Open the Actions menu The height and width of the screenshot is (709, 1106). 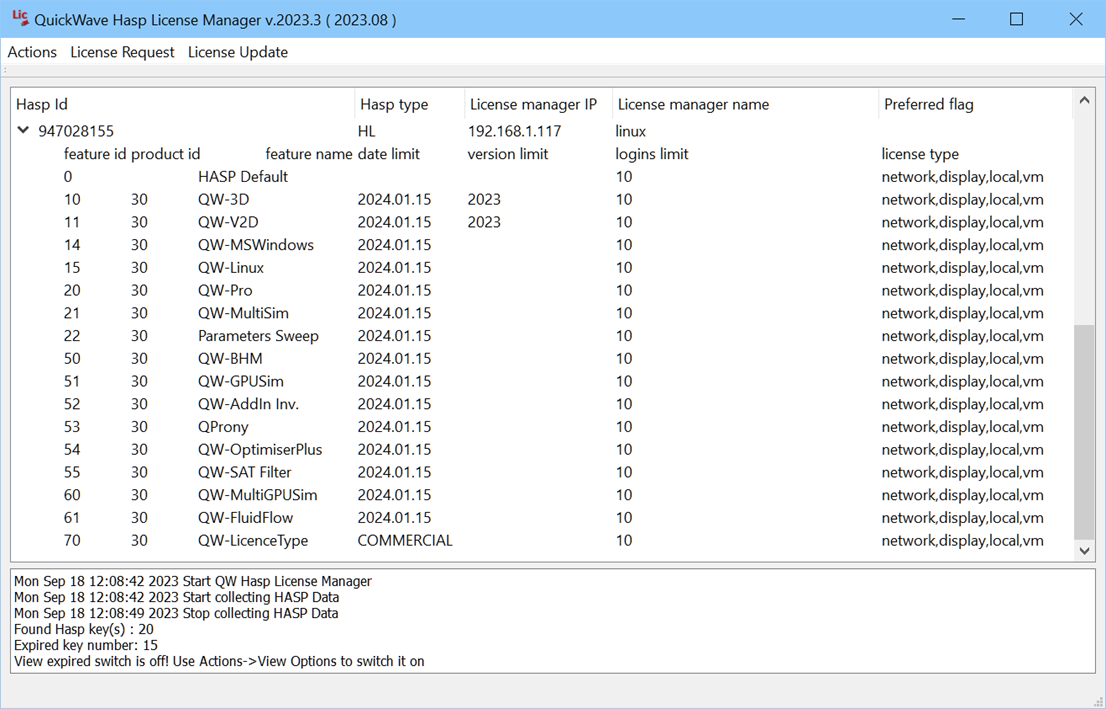(x=32, y=52)
